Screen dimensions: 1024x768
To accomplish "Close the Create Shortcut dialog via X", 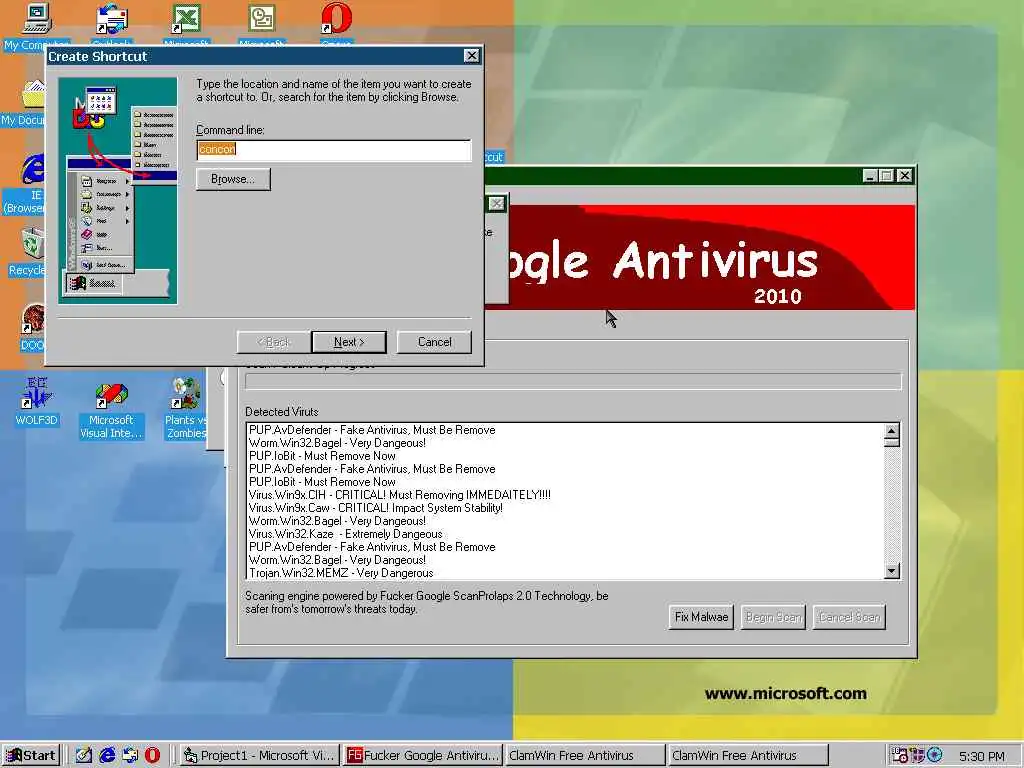I will (472, 56).
